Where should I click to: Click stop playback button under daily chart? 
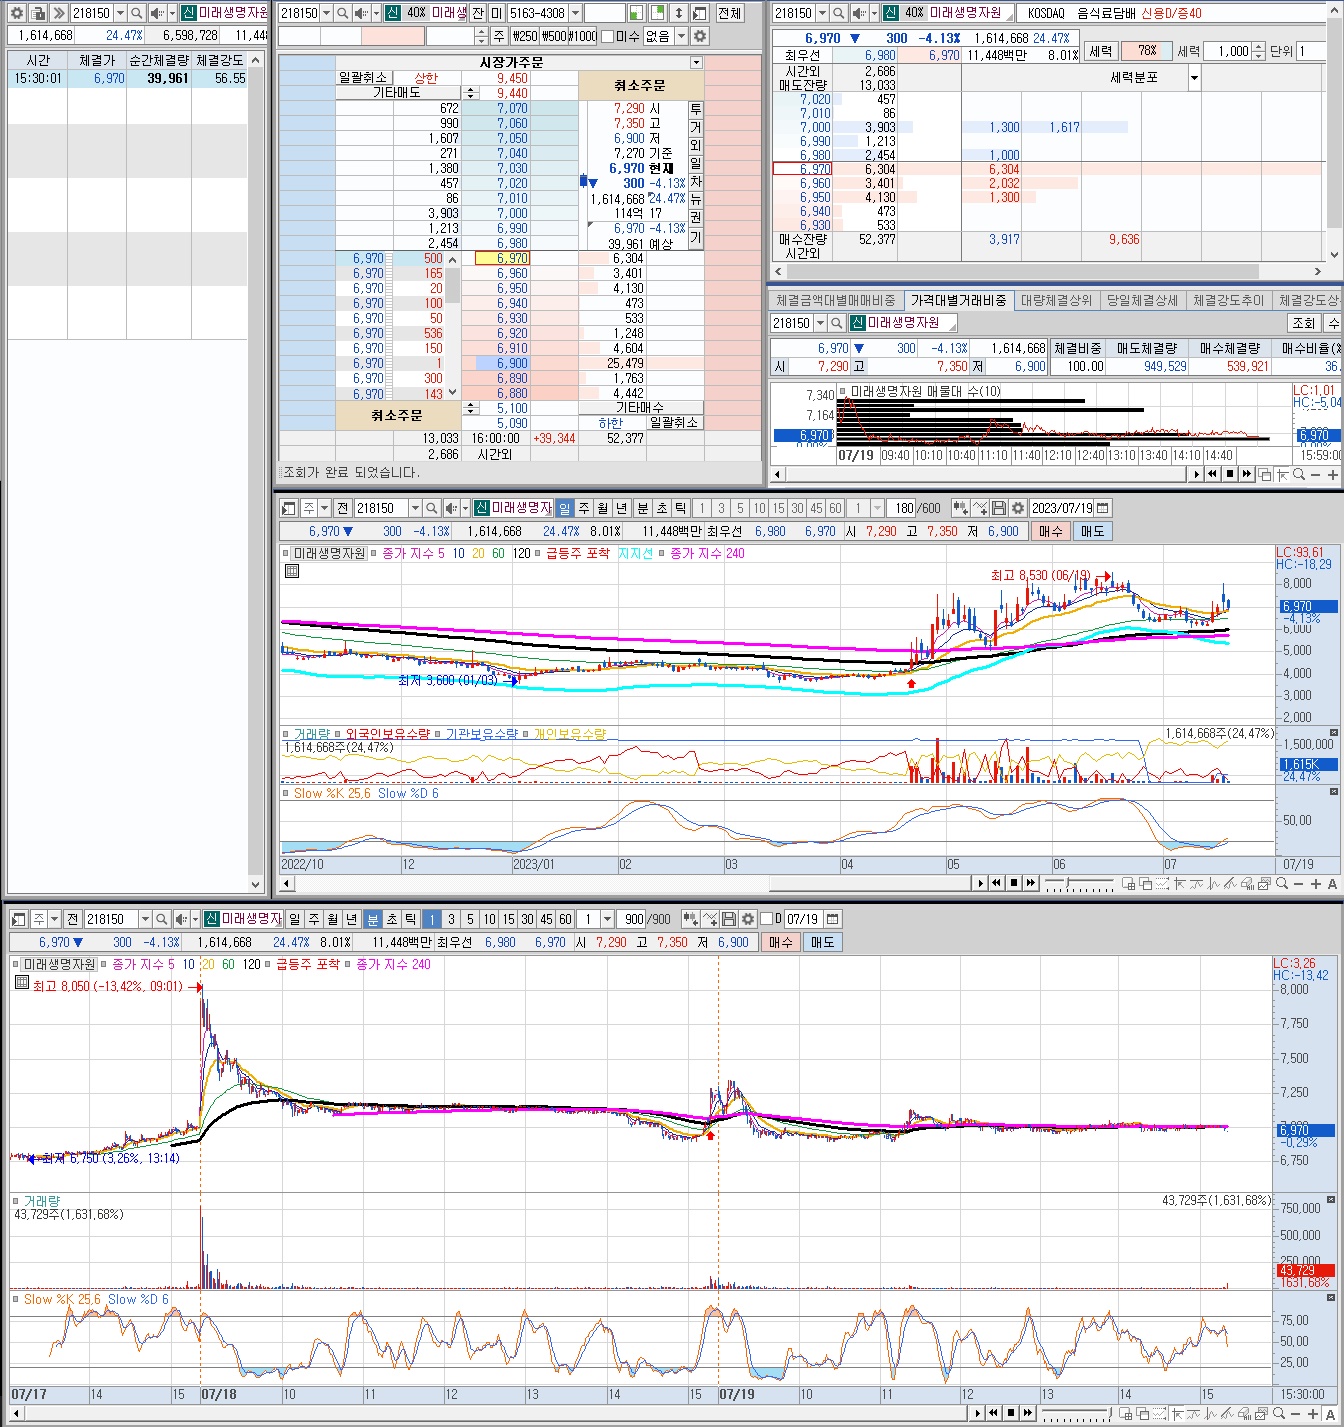(x=1013, y=883)
